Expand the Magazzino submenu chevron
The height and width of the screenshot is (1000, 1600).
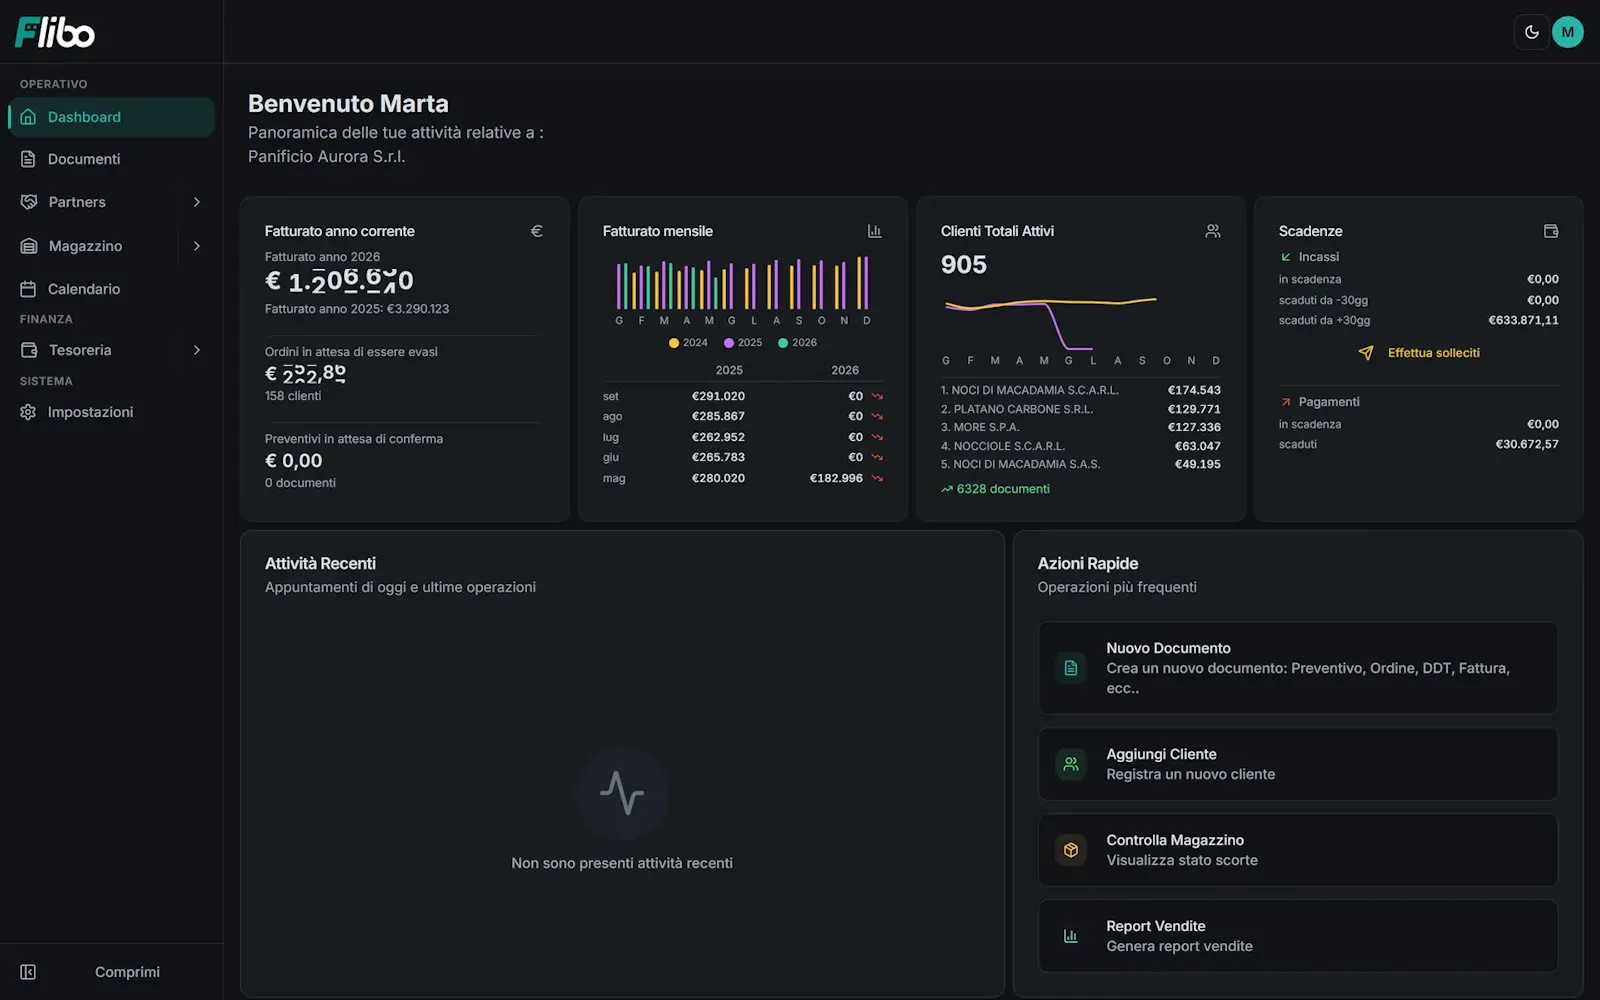(x=197, y=246)
